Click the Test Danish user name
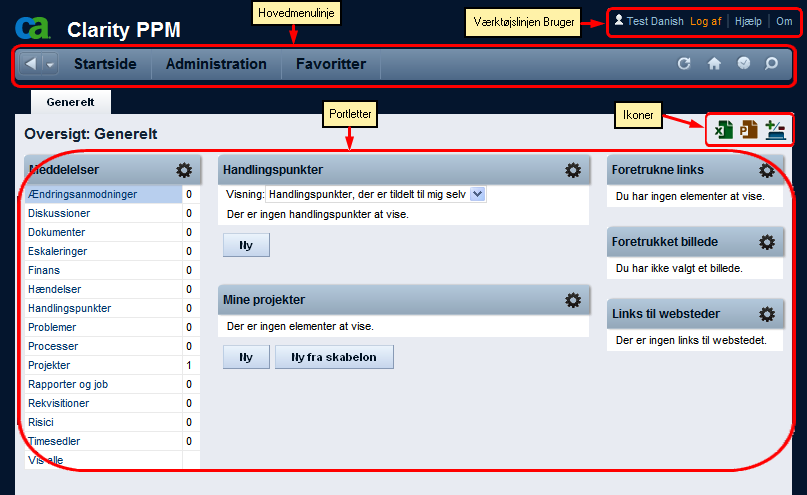The width and height of the screenshot is (807, 495). tap(655, 21)
